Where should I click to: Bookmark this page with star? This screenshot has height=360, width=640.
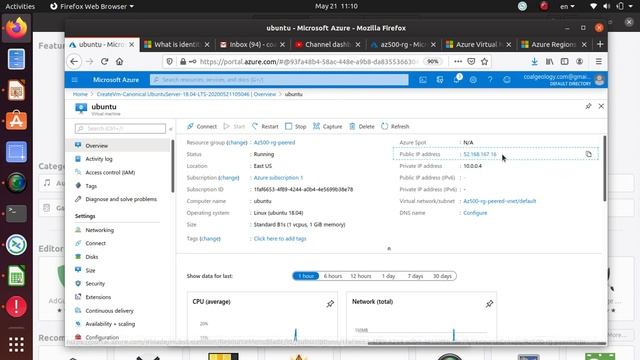484,62
